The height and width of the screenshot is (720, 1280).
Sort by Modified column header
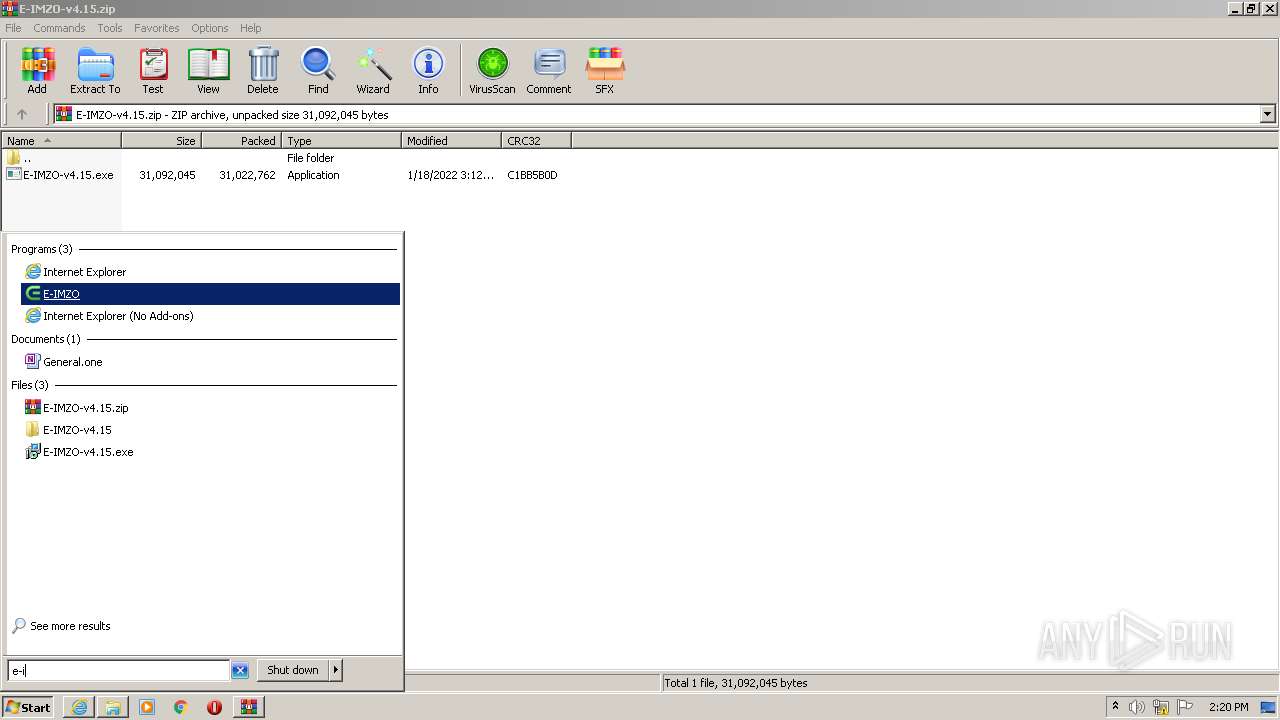[x=452, y=141]
